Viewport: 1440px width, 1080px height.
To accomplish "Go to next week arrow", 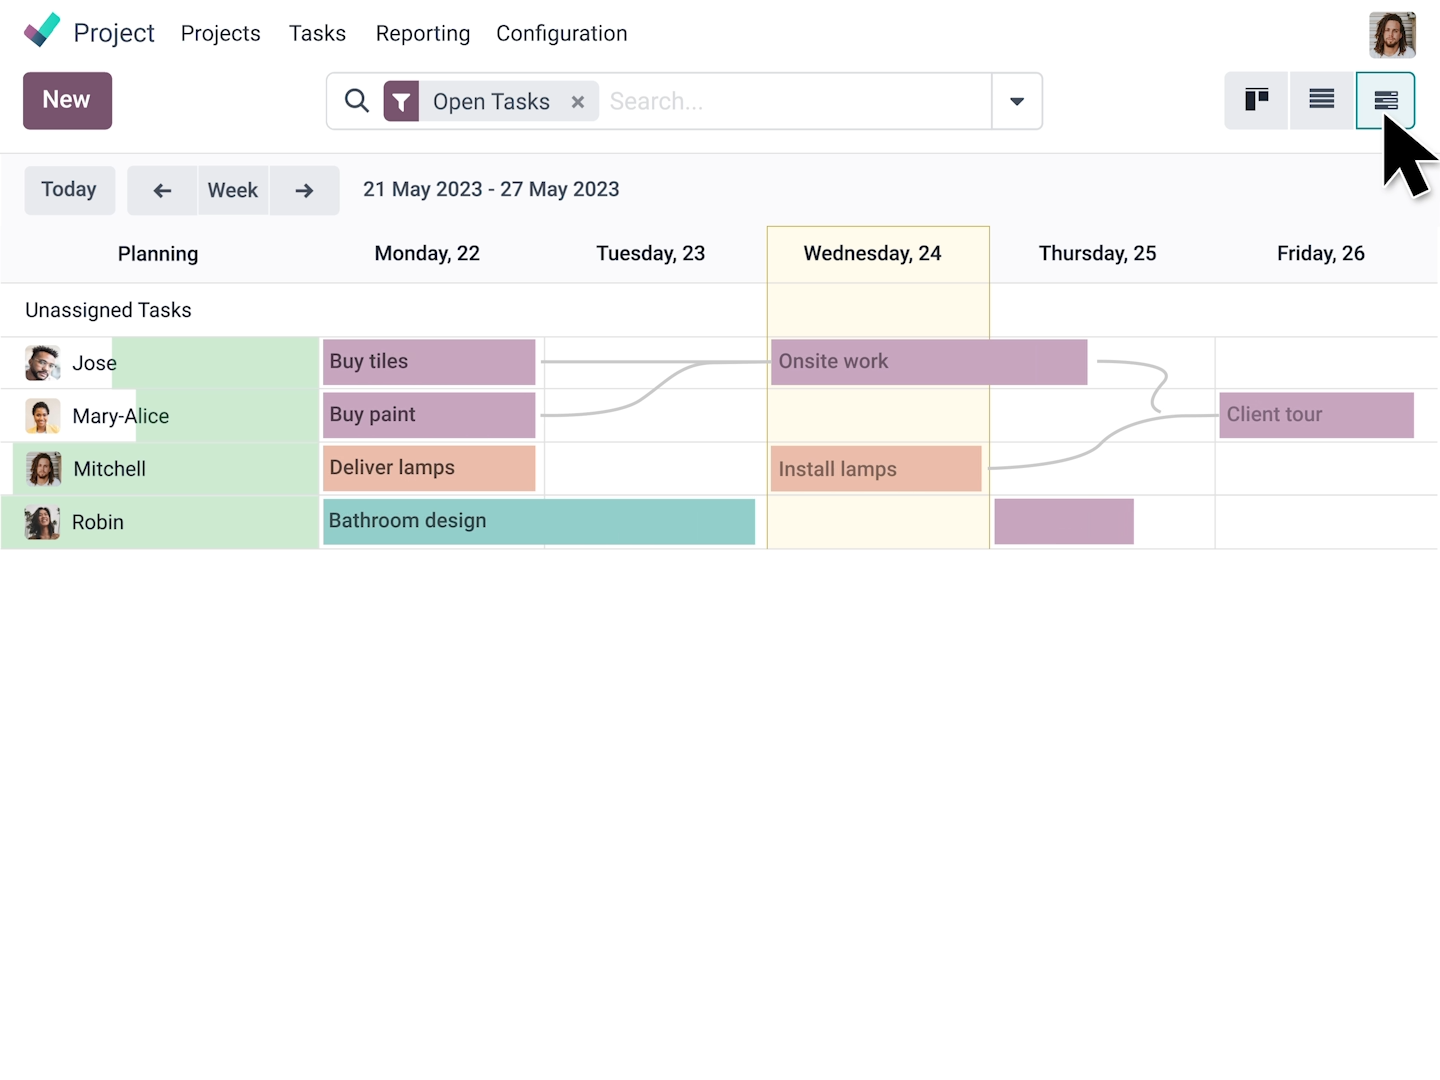I will [304, 190].
